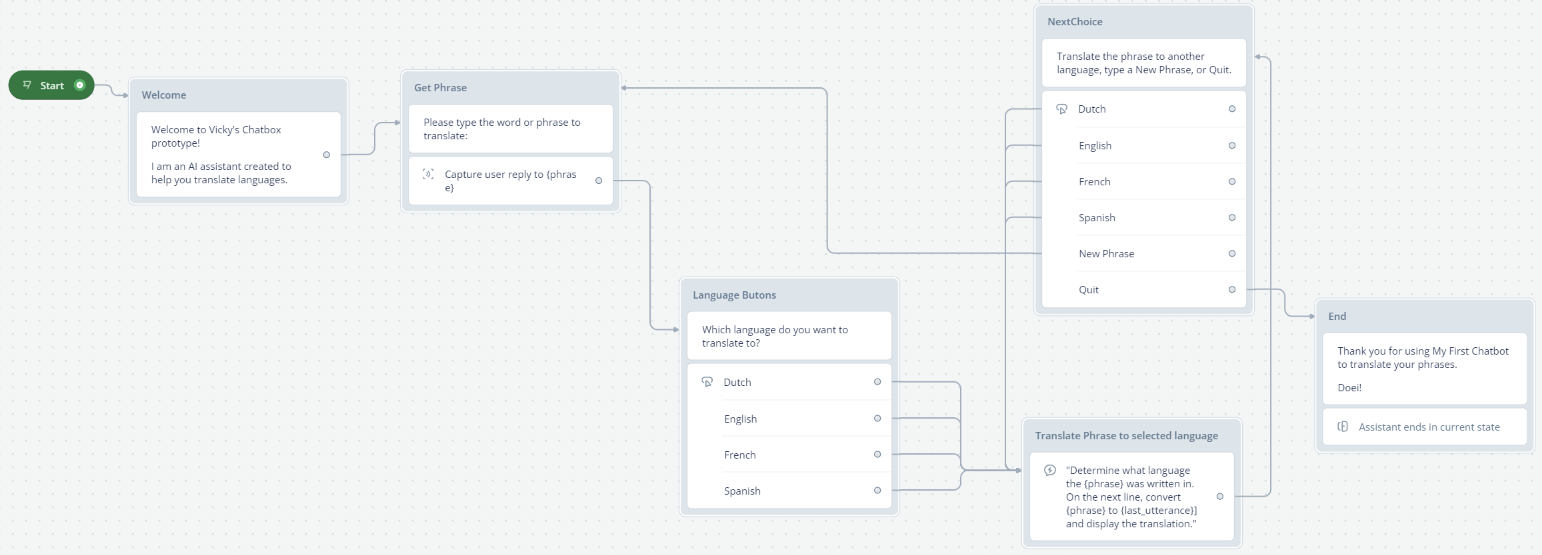Select the NextChoice block title

(1075, 21)
